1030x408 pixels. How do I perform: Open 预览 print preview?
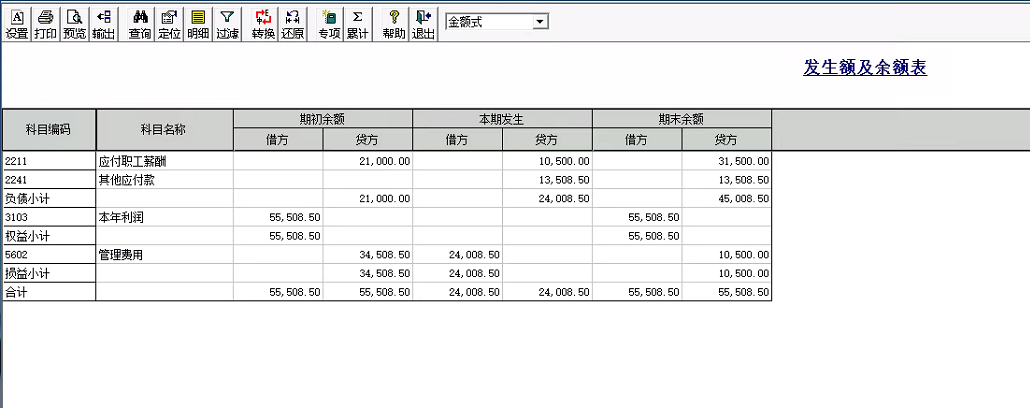coord(74,25)
